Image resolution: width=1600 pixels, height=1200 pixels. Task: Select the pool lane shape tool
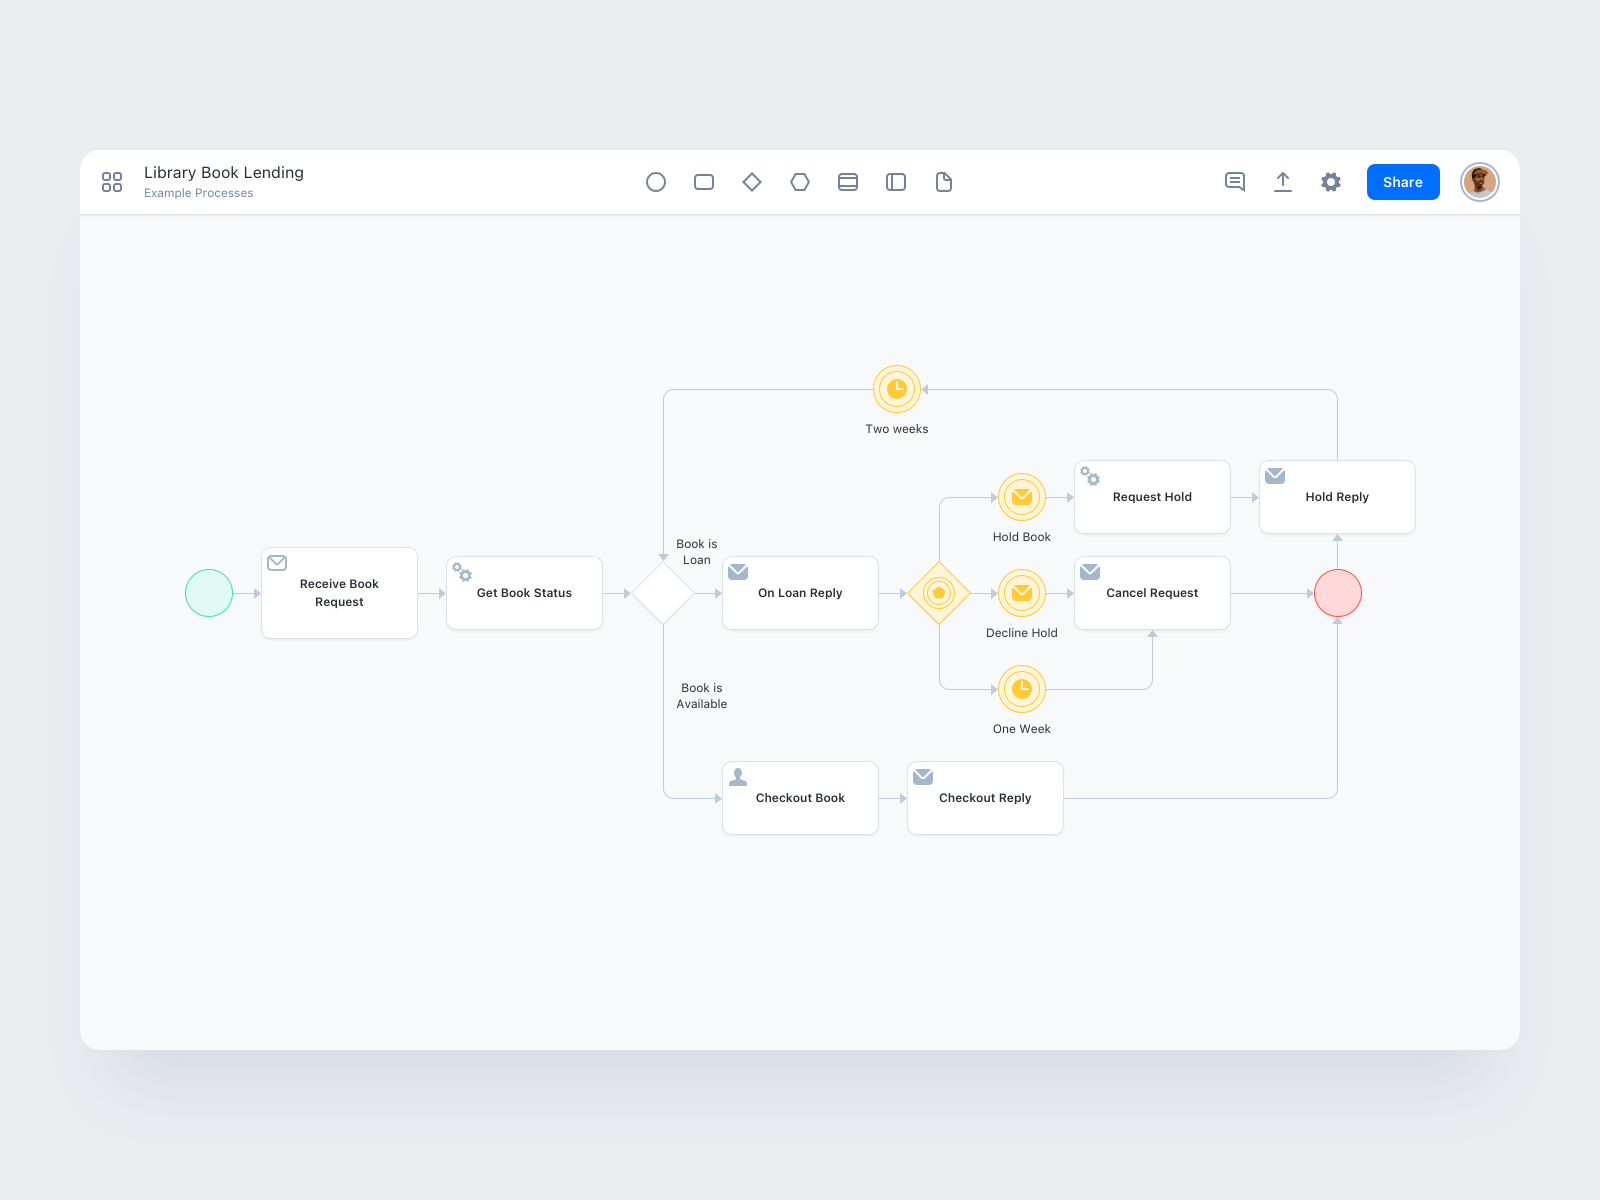tap(896, 182)
